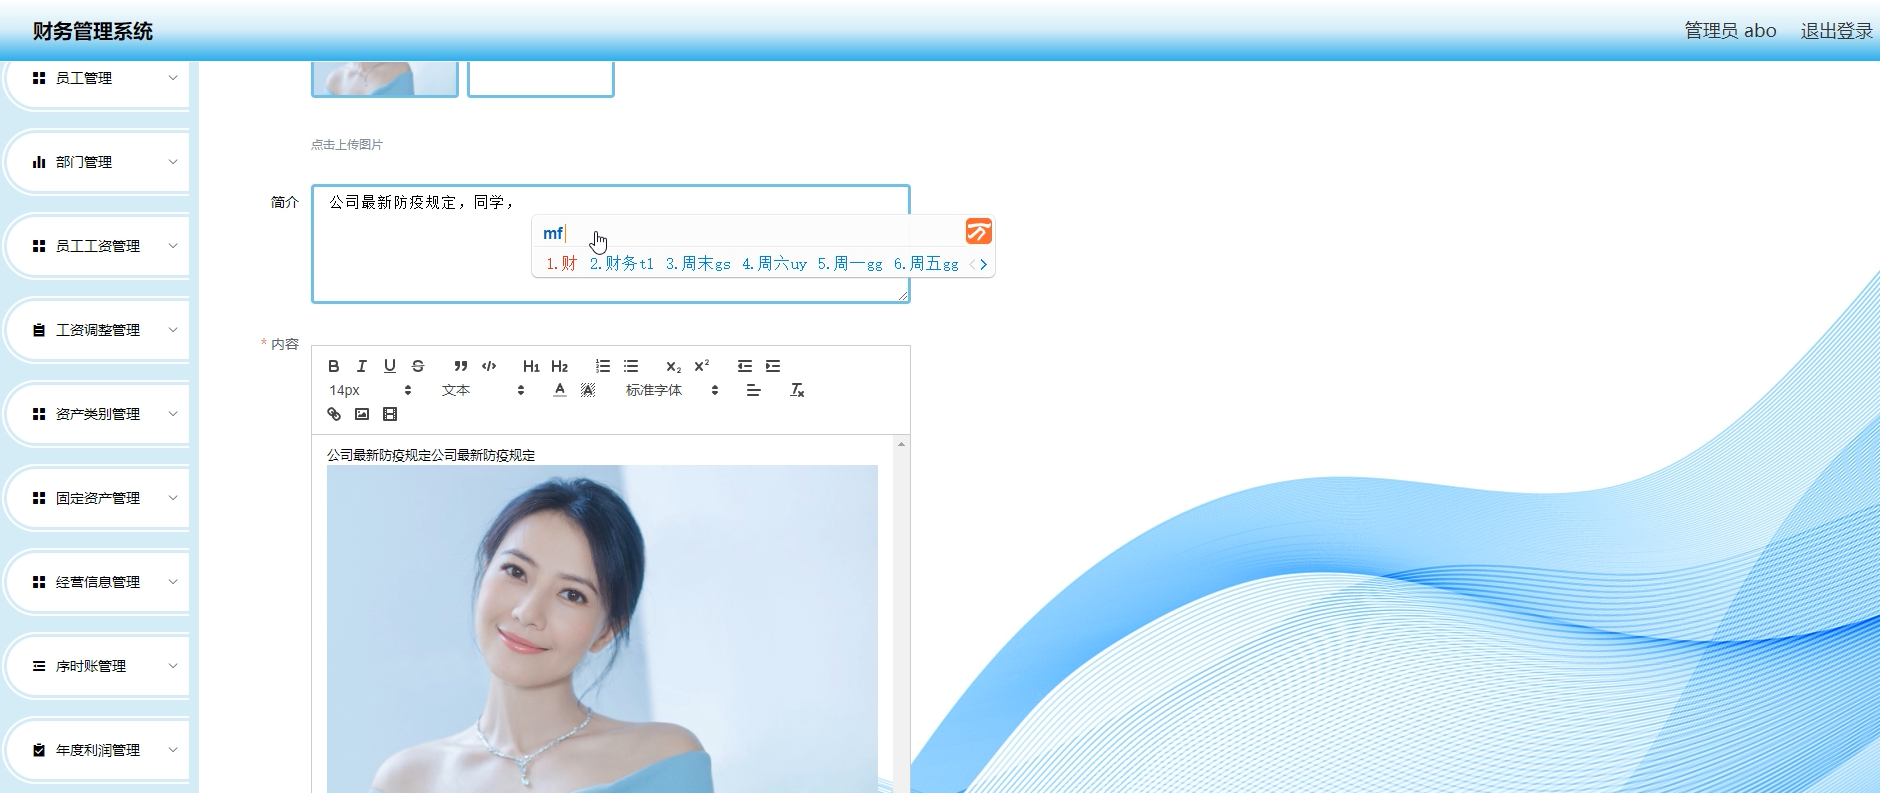The image size is (1880, 793).
Task: Apply Heading 1 style
Action: [531, 366]
